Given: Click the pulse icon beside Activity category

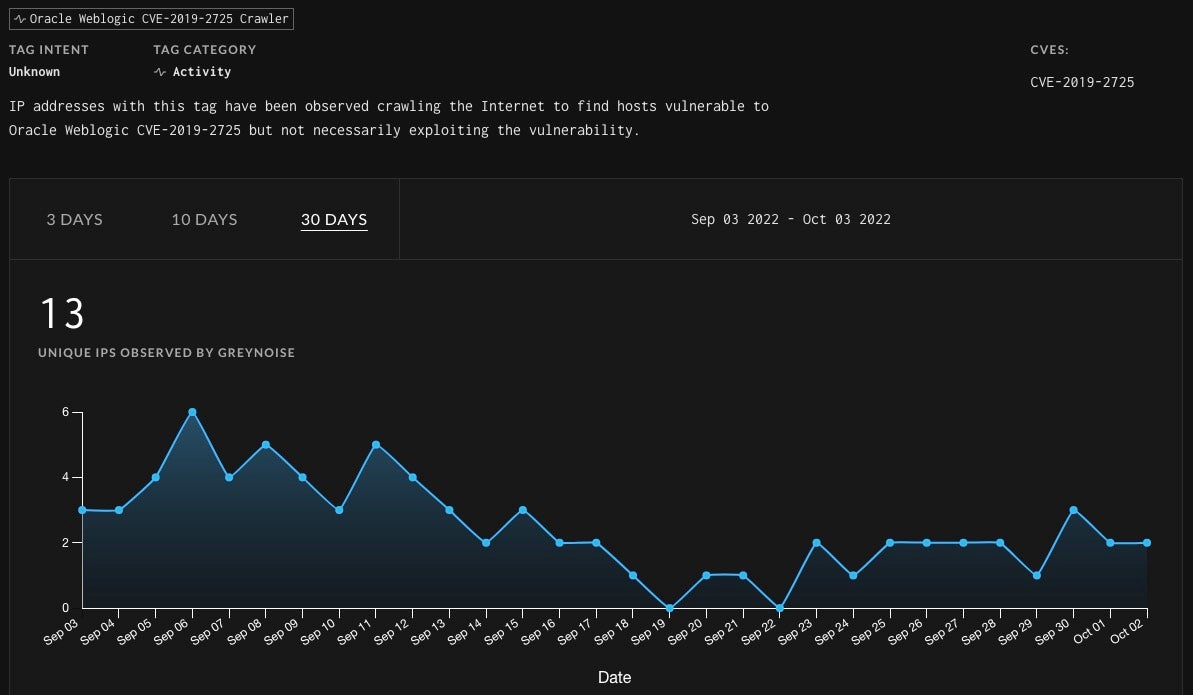Looking at the screenshot, I should click(160, 72).
